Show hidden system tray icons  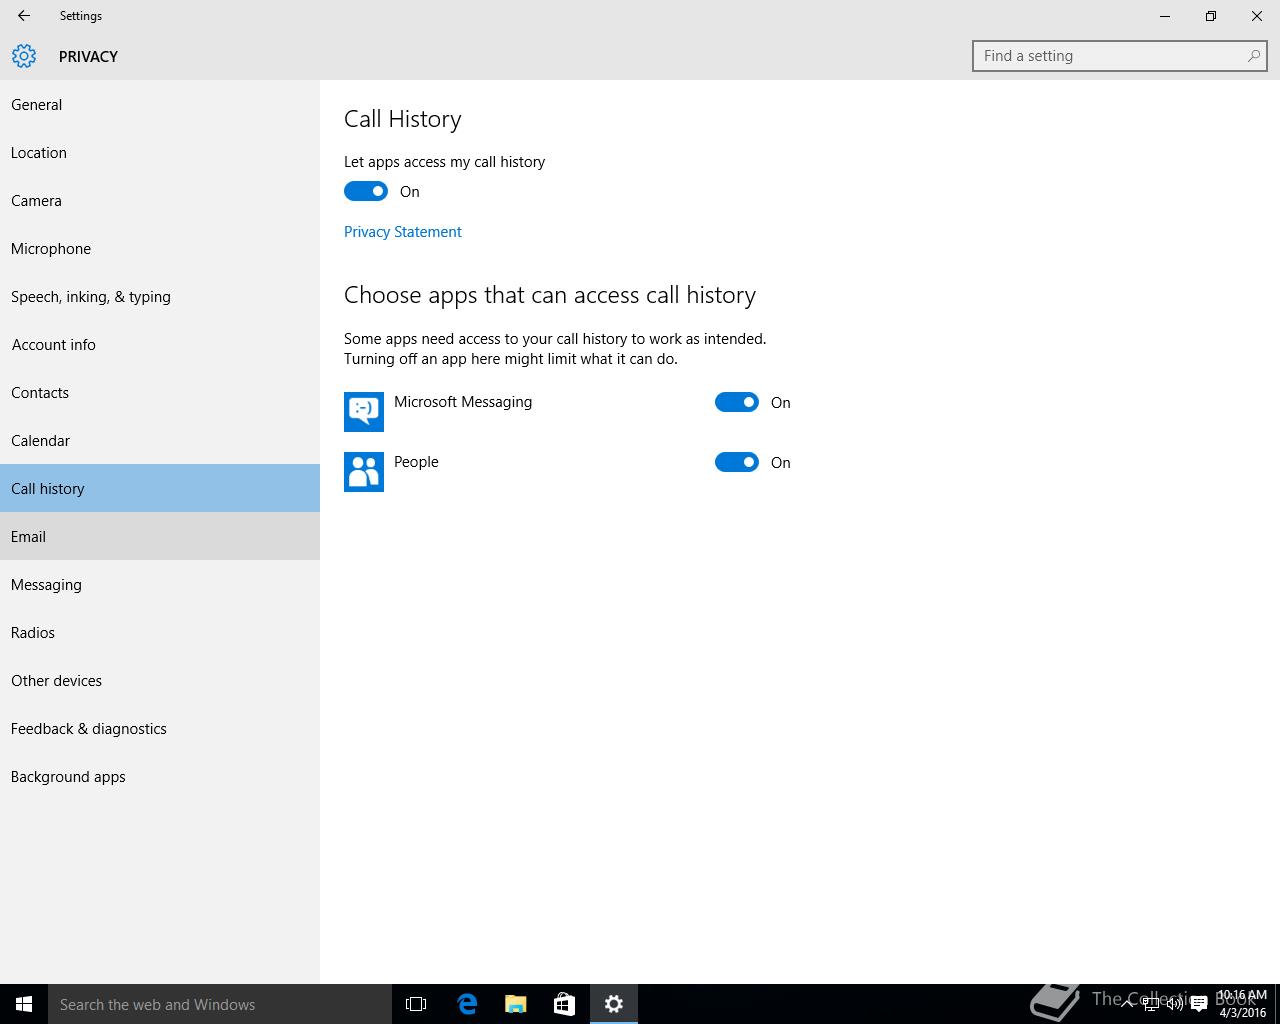tap(1127, 1004)
